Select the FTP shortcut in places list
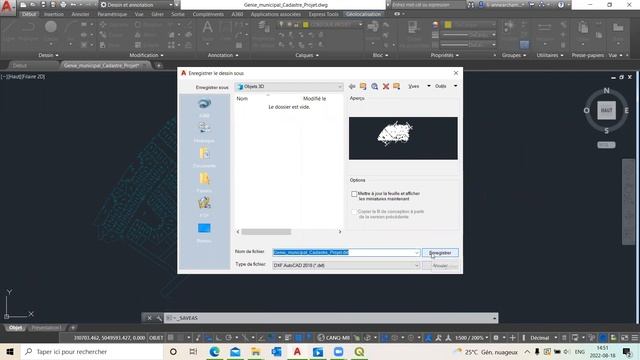The image size is (640, 360). click(x=204, y=207)
